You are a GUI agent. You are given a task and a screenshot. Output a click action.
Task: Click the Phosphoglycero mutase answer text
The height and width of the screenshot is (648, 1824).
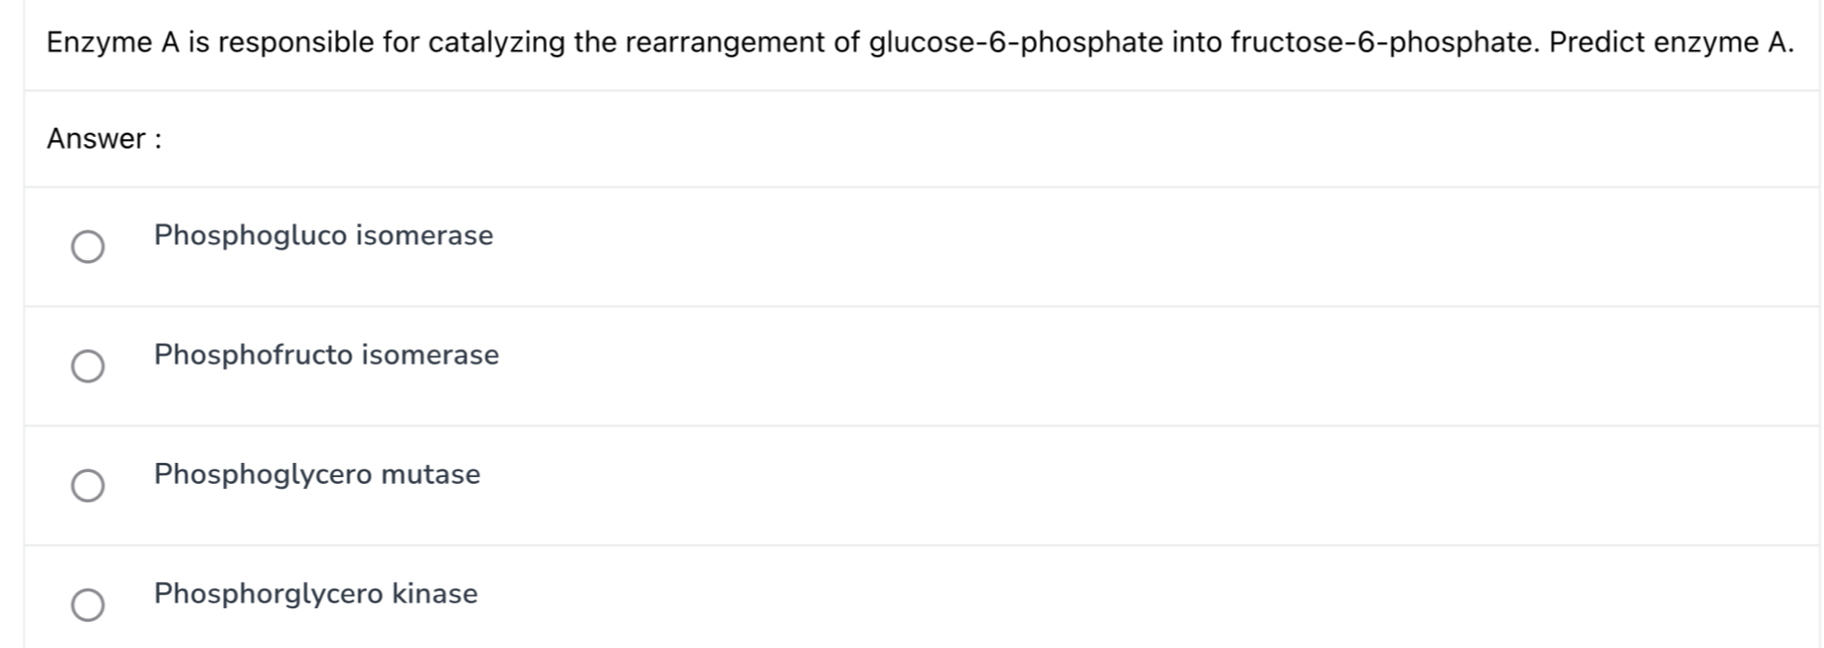coord(316,475)
